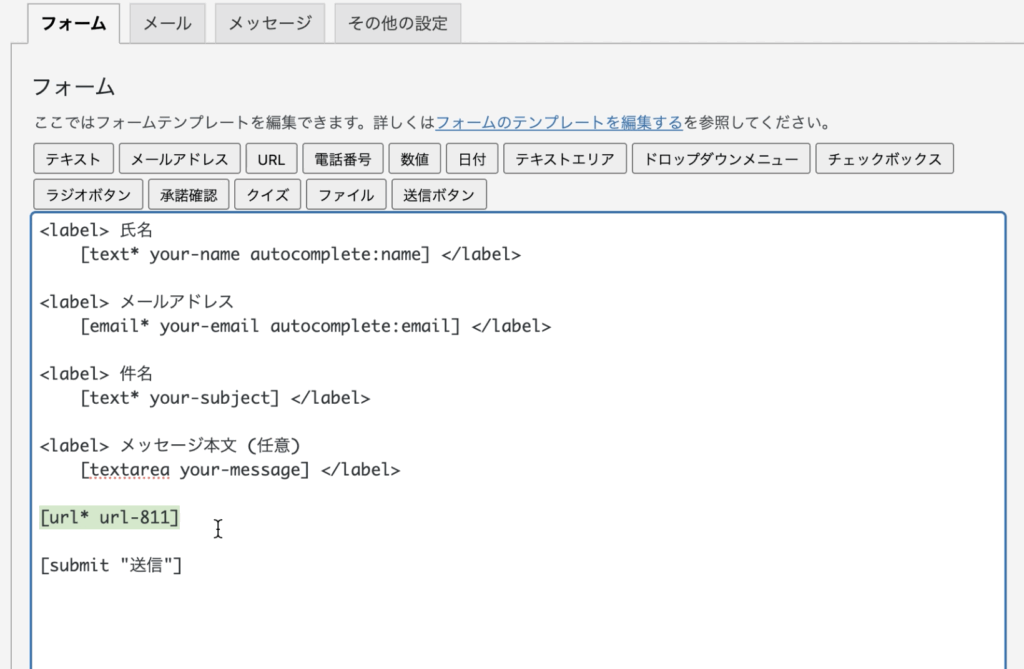Insert a 日付 field tag
This screenshot has width=1024, height=669.
[x=472, y=159]
